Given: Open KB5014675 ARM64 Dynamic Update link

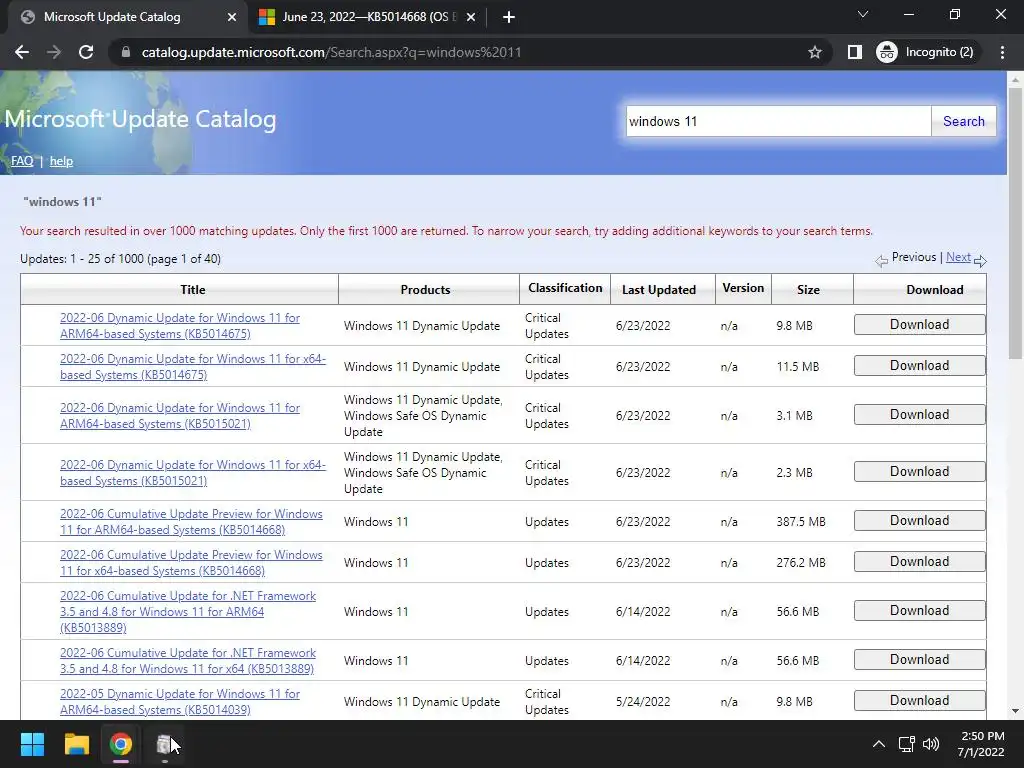Looking at the screenshot, I should 180,326.
